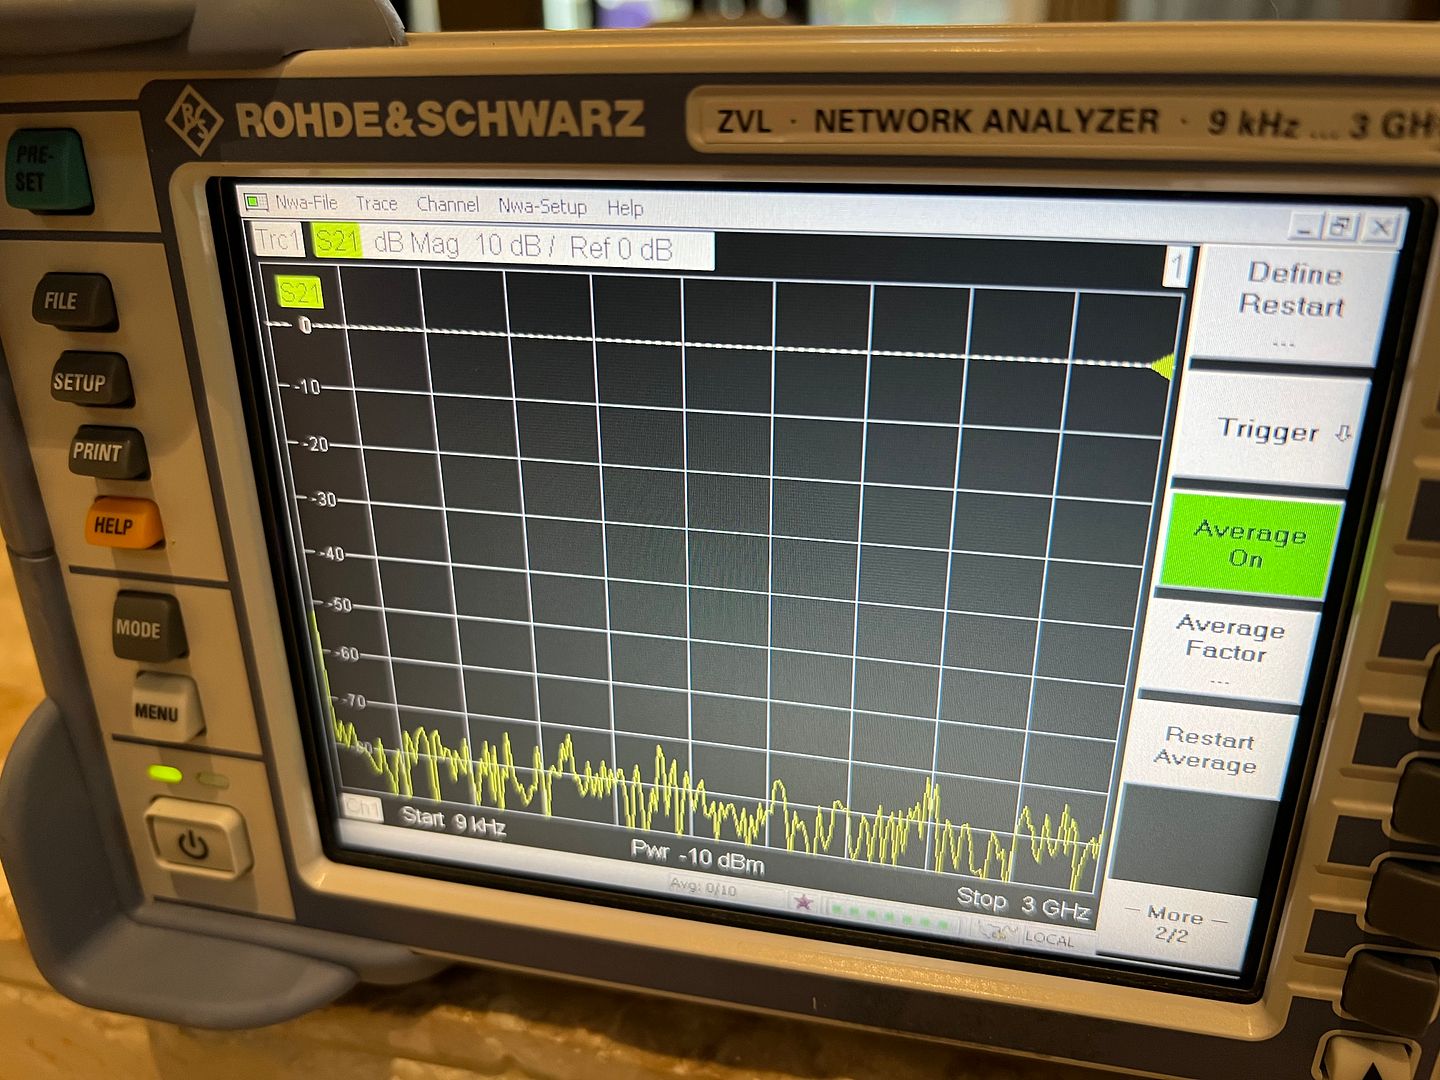Click the Restart Average softkey

click(x=1207, y=750)
